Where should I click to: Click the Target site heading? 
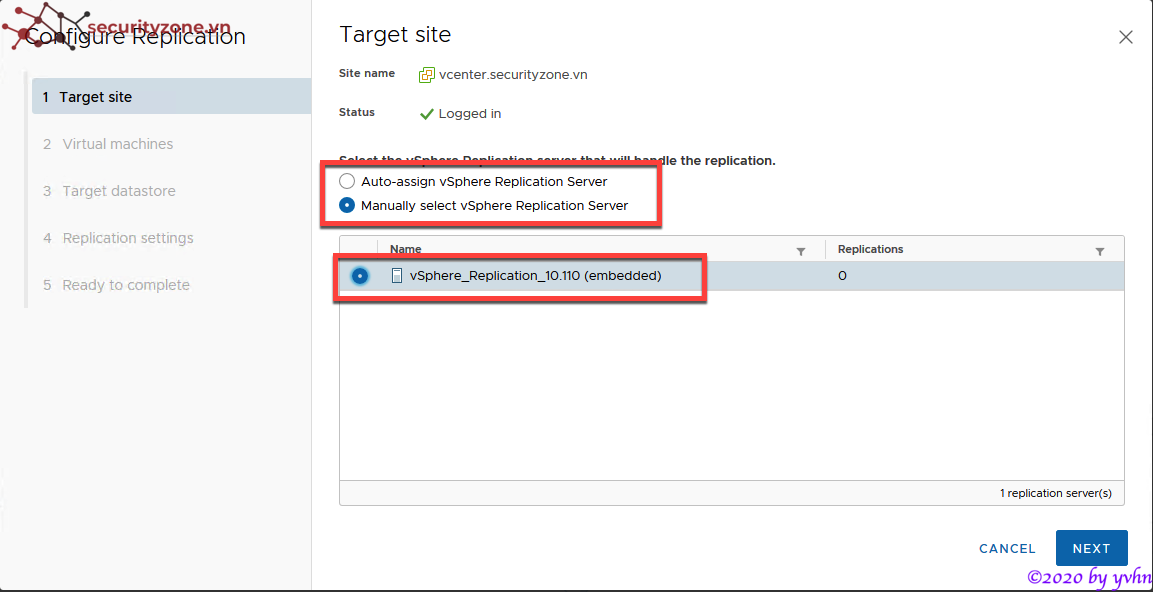pos(395,35)
